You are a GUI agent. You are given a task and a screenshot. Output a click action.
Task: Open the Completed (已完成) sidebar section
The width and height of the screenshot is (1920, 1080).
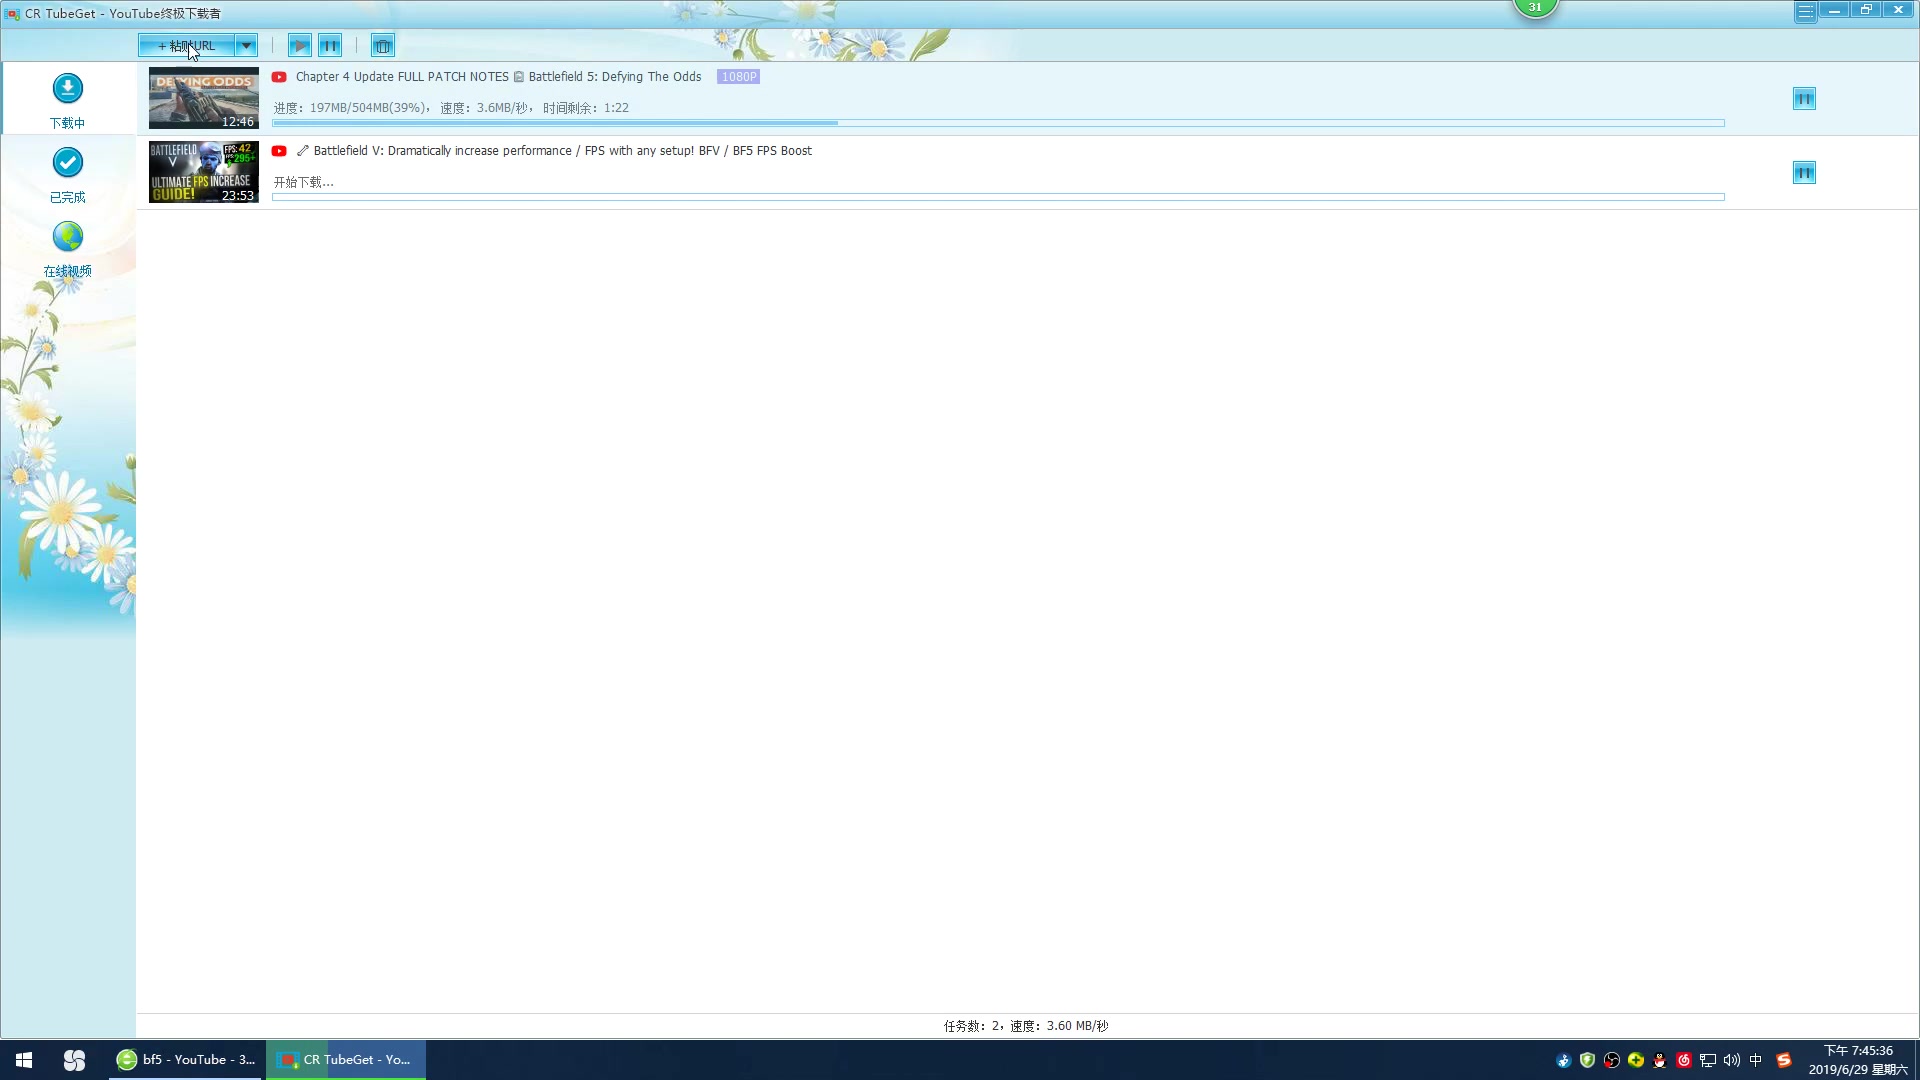coord(68,175)
